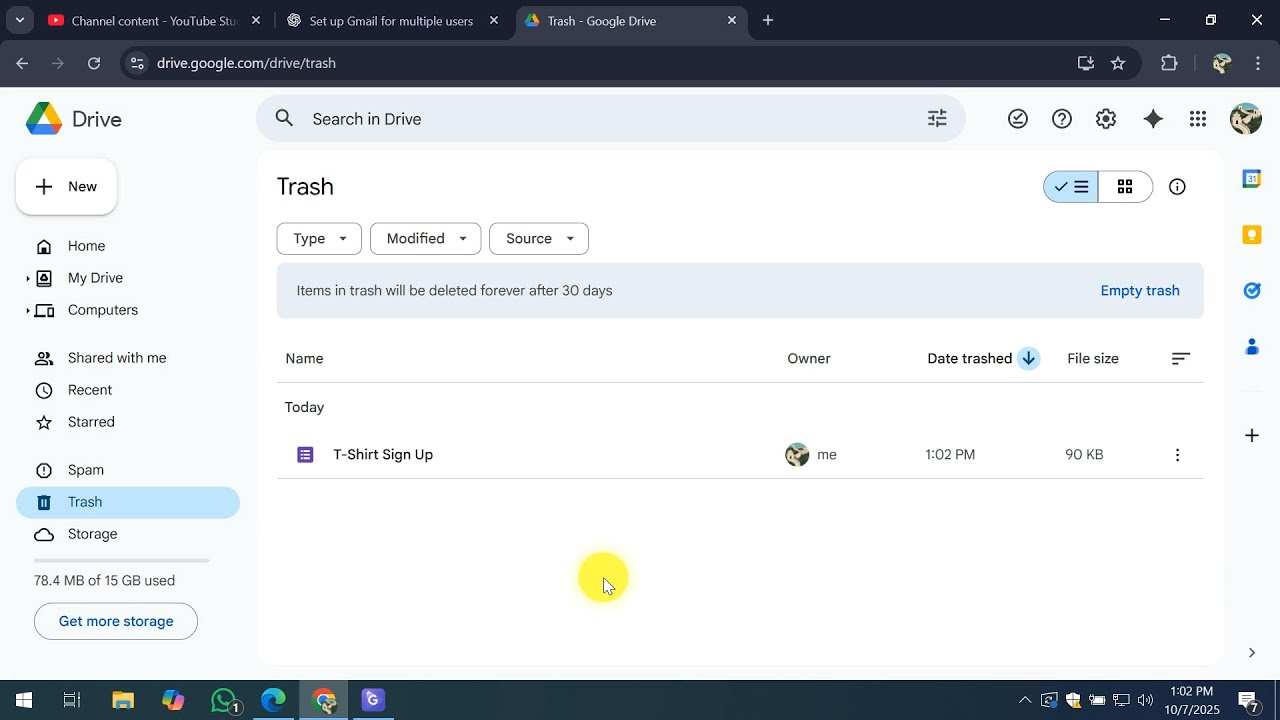The image size is (1280, 720).
Task: Click the Date trashed column header
Action: point(970,359)
